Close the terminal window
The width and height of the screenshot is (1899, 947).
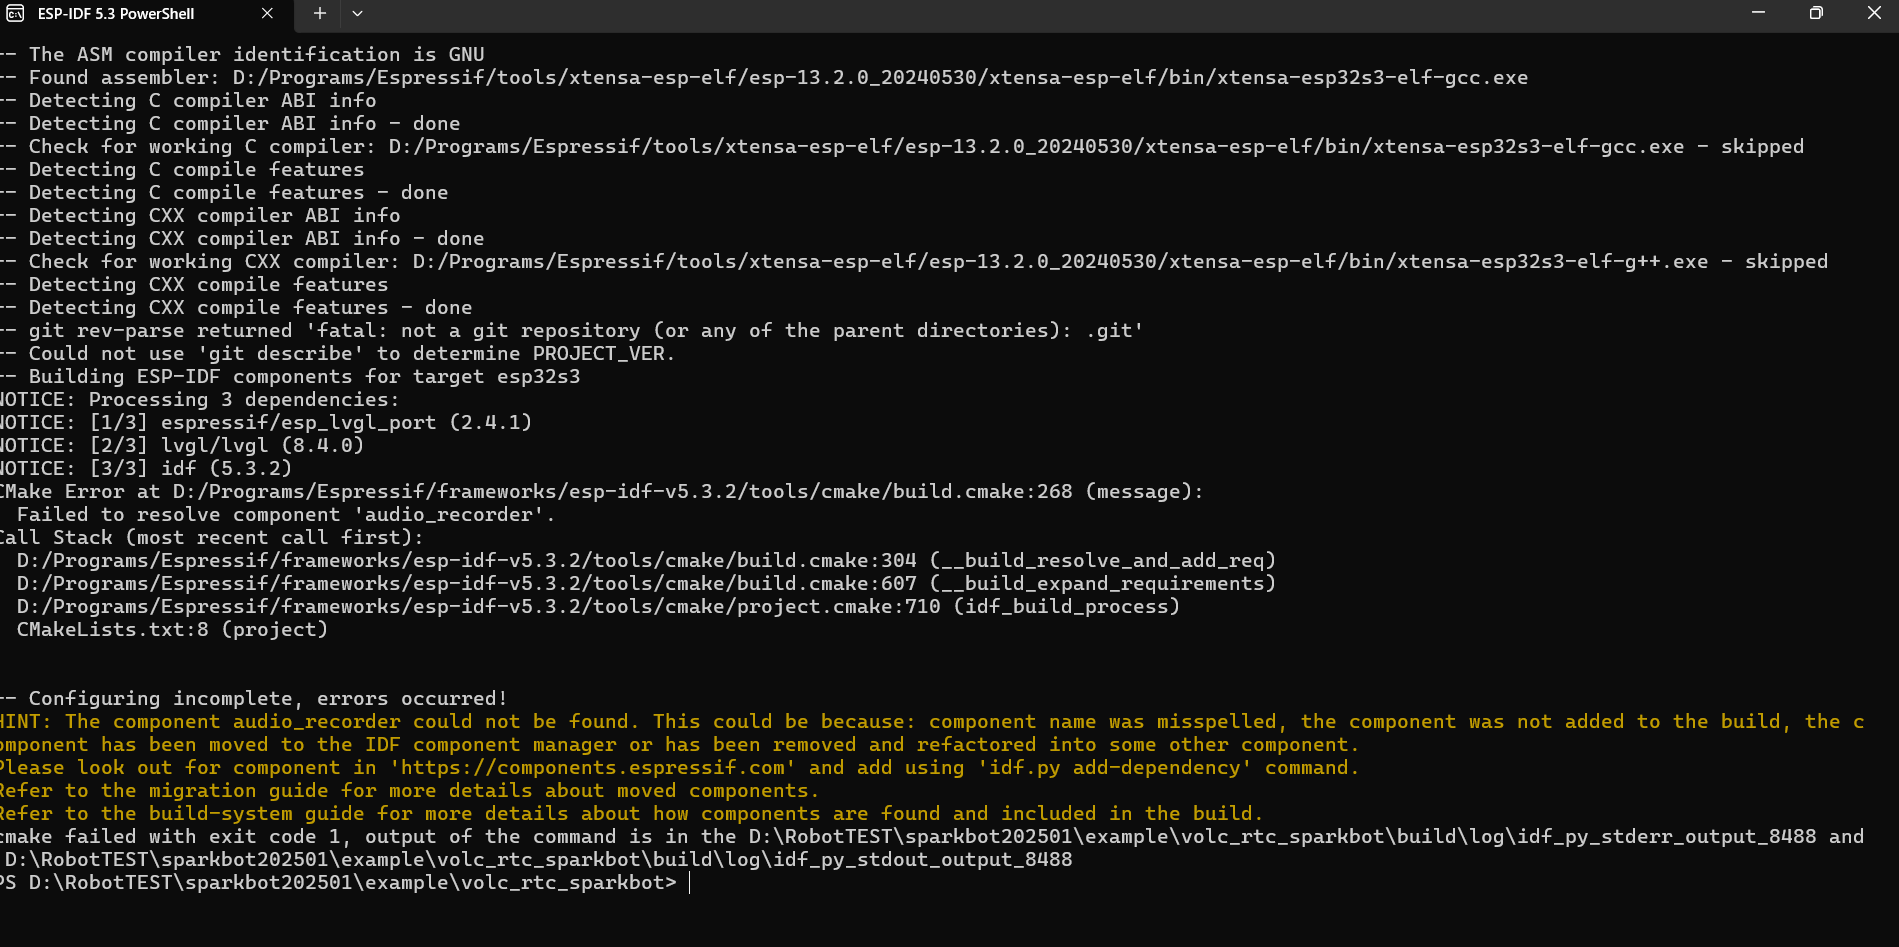tap(1873, 13)
